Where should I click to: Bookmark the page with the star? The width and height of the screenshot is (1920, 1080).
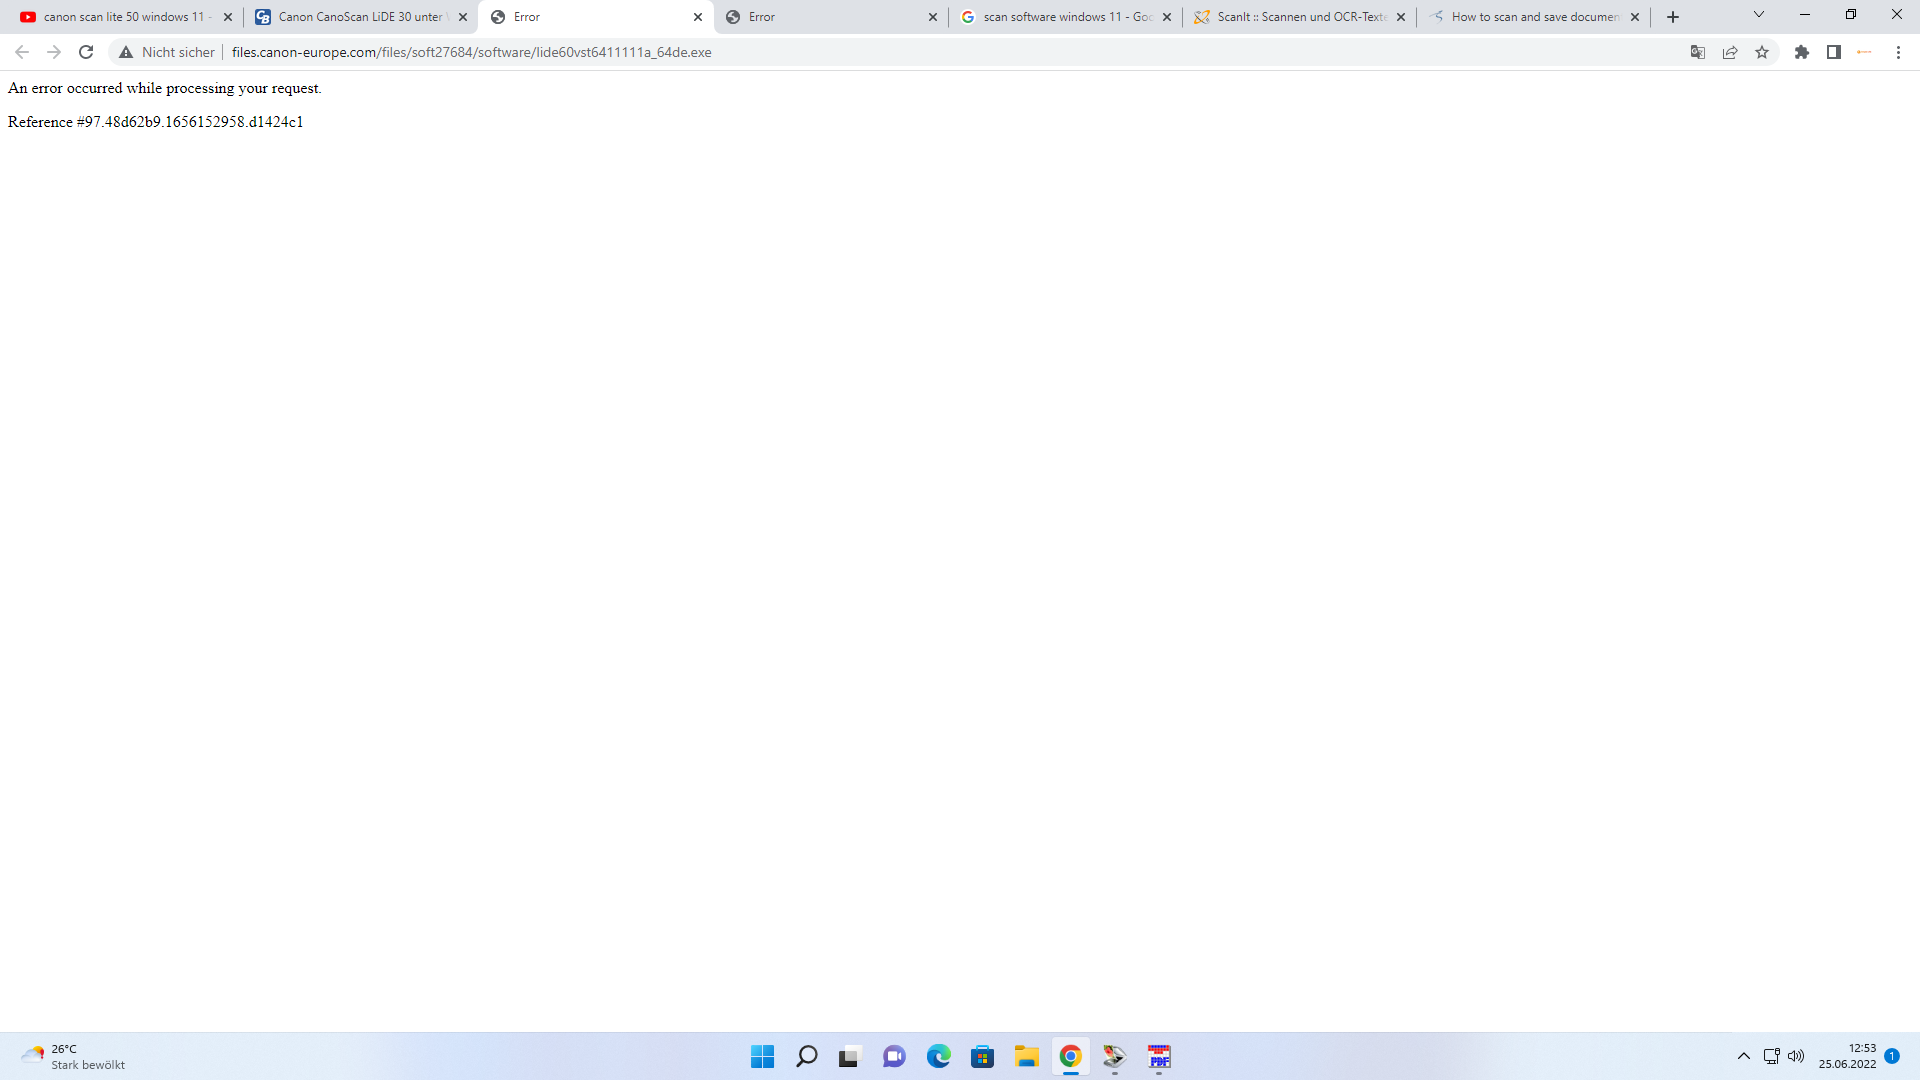pos(1762,52)
